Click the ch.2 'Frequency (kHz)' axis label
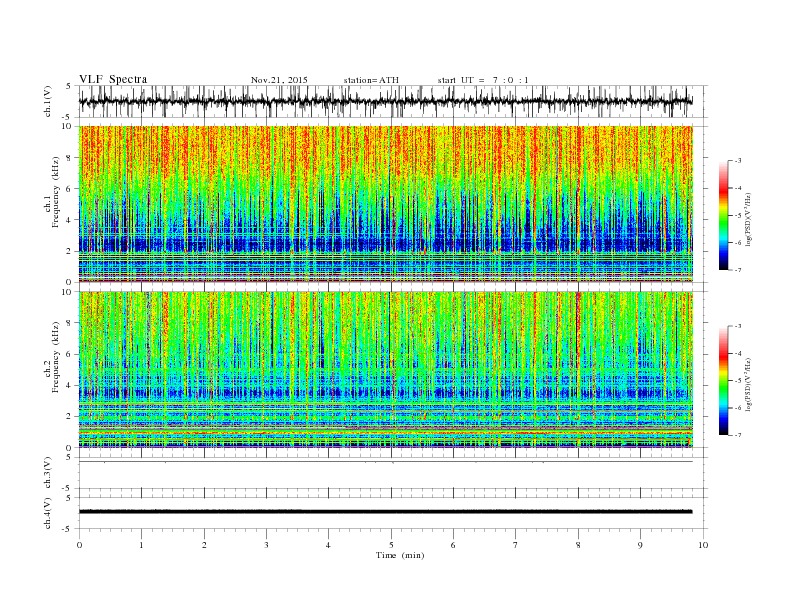The height and width of the screenshot is (612, 792). 56,358
